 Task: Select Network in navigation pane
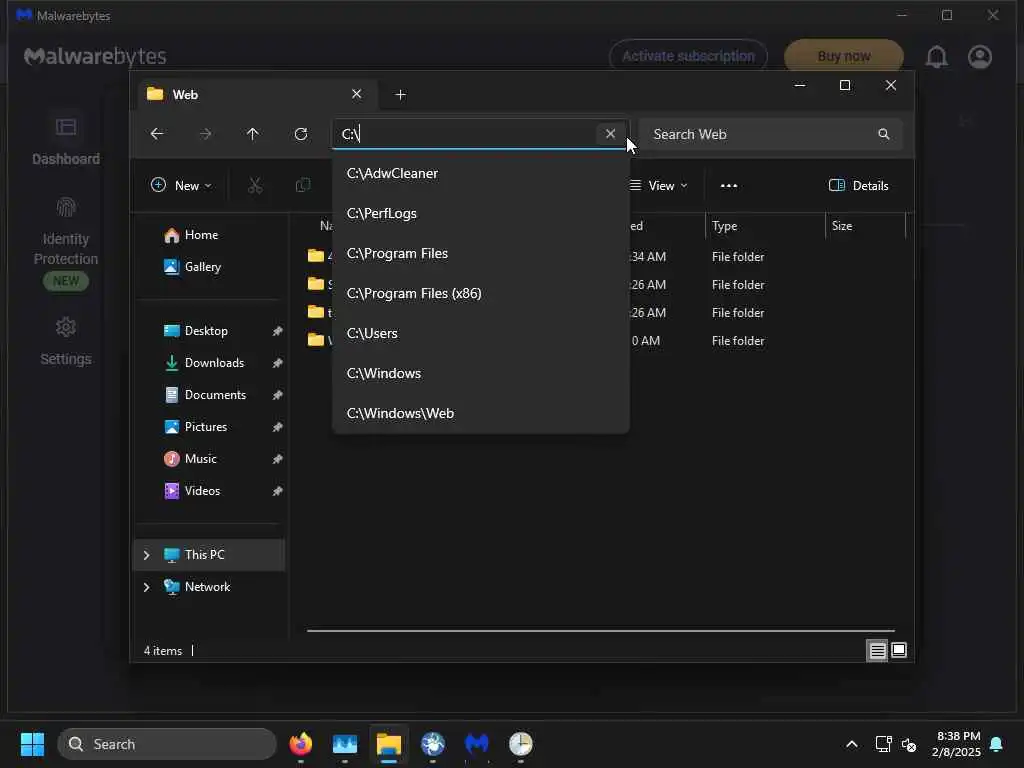tap(207, 586)
